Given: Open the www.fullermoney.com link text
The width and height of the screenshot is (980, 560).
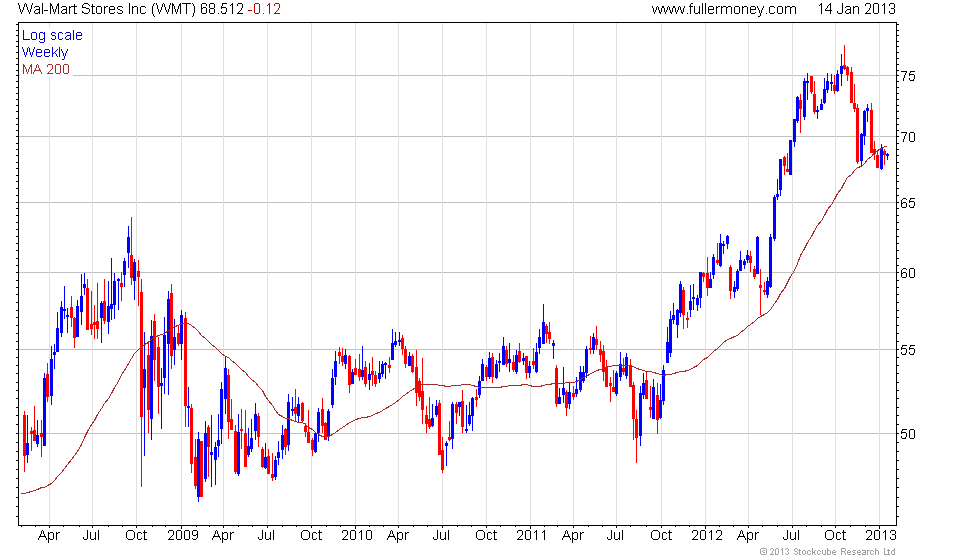Looking at the screenshot, I should click(724, 9).
